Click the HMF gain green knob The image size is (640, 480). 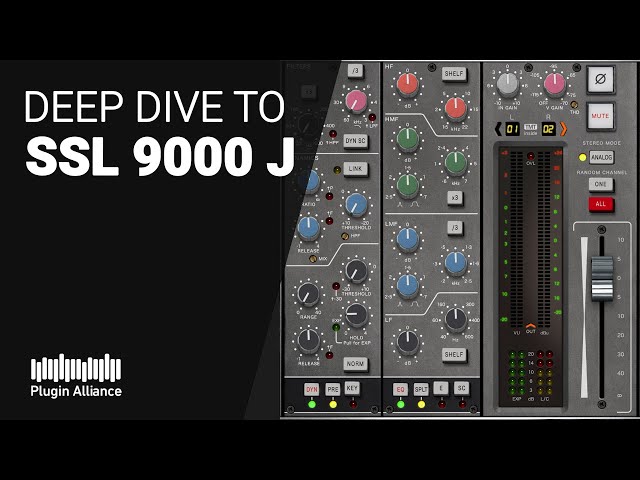[408, 139]
